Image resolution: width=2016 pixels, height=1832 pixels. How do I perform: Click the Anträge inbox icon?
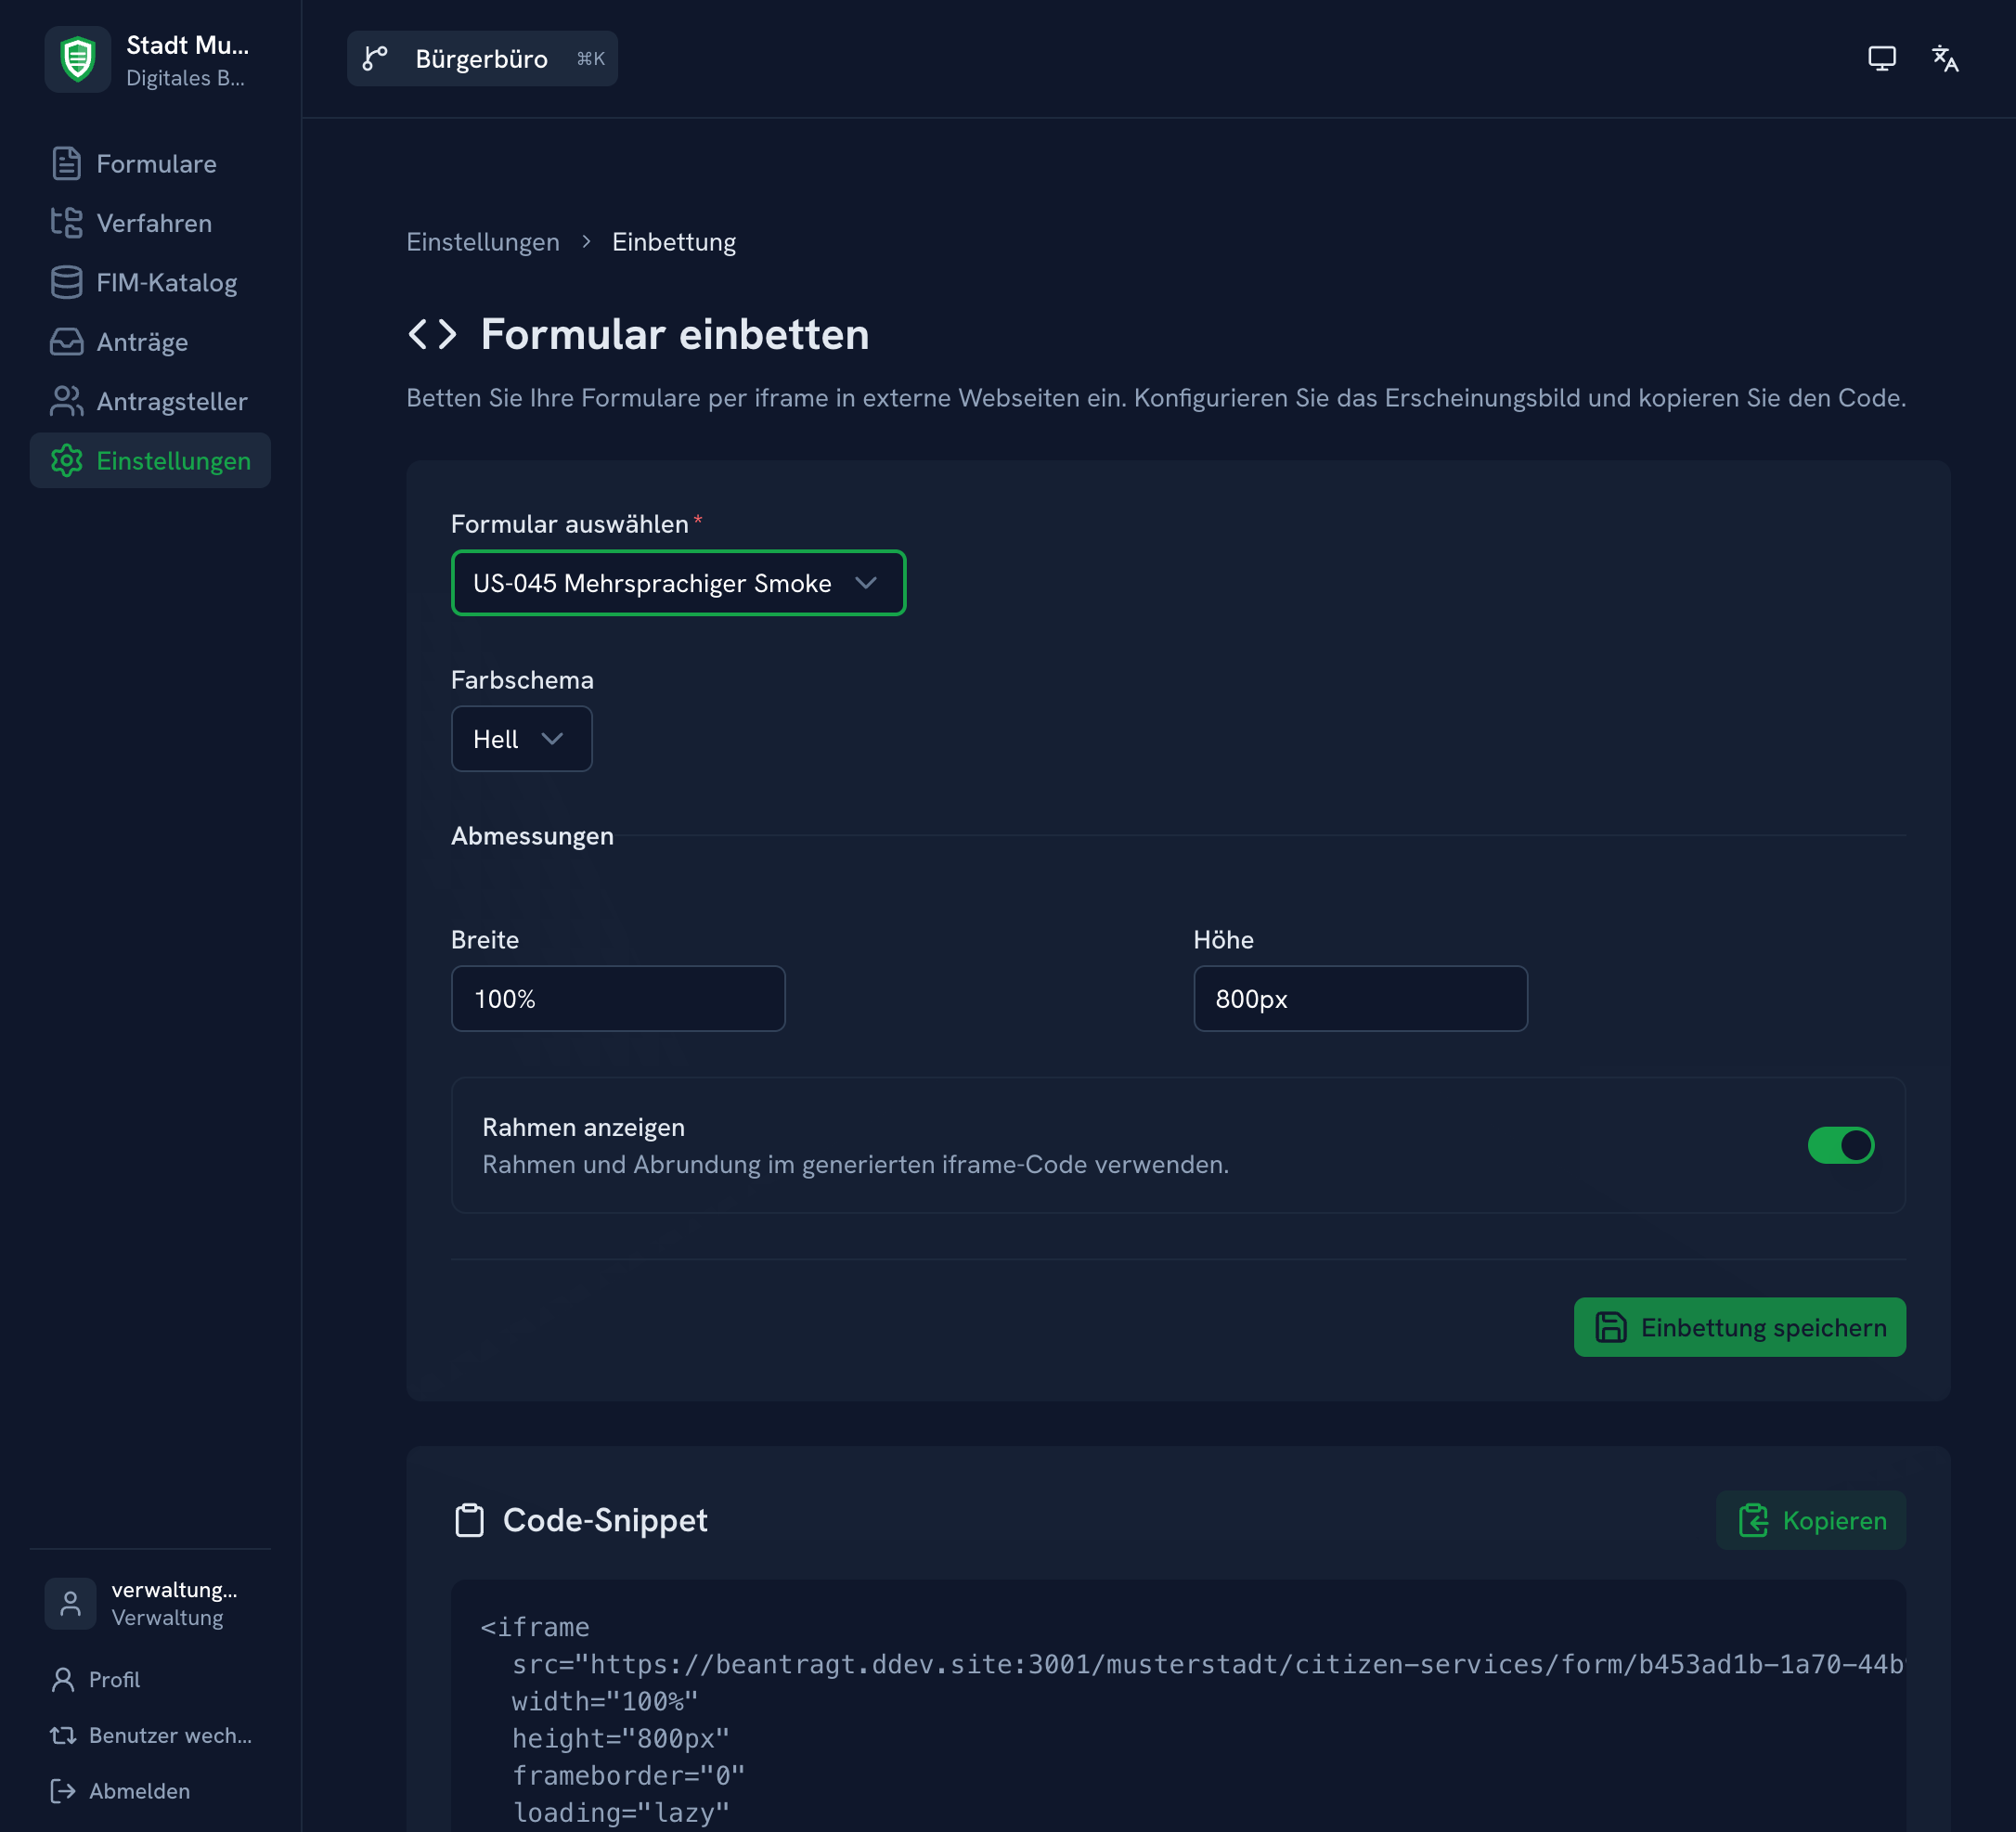point(66,342)
